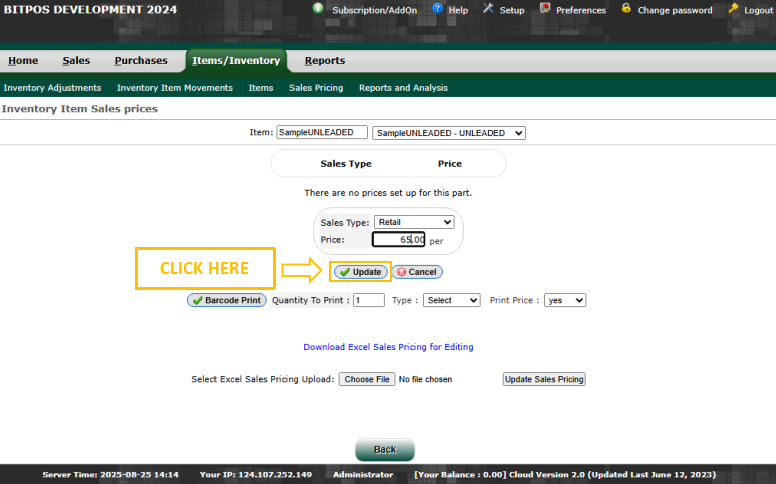Screen dimensions: 776x484
Task: Open Inventory Item Movements submenu
Action: click(x=175, y=88)
